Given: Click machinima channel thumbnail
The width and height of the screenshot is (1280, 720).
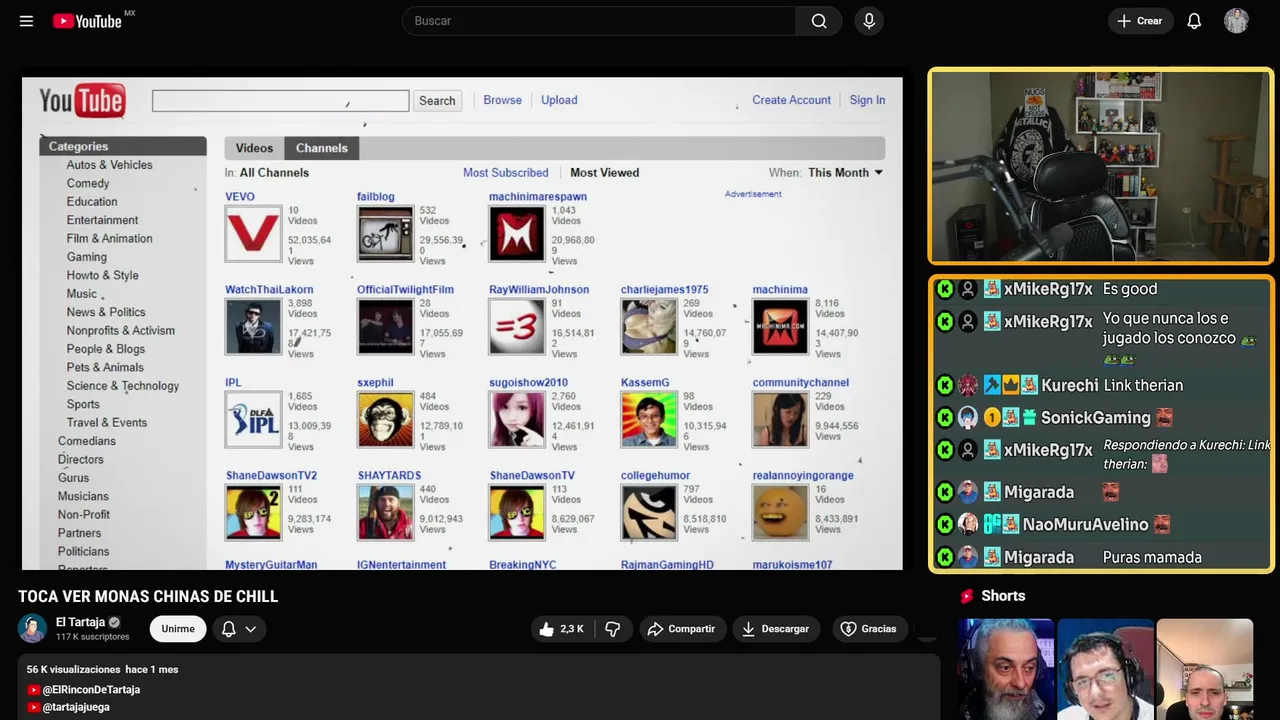Looking at the screenshot, I should (x=780, y=327).
